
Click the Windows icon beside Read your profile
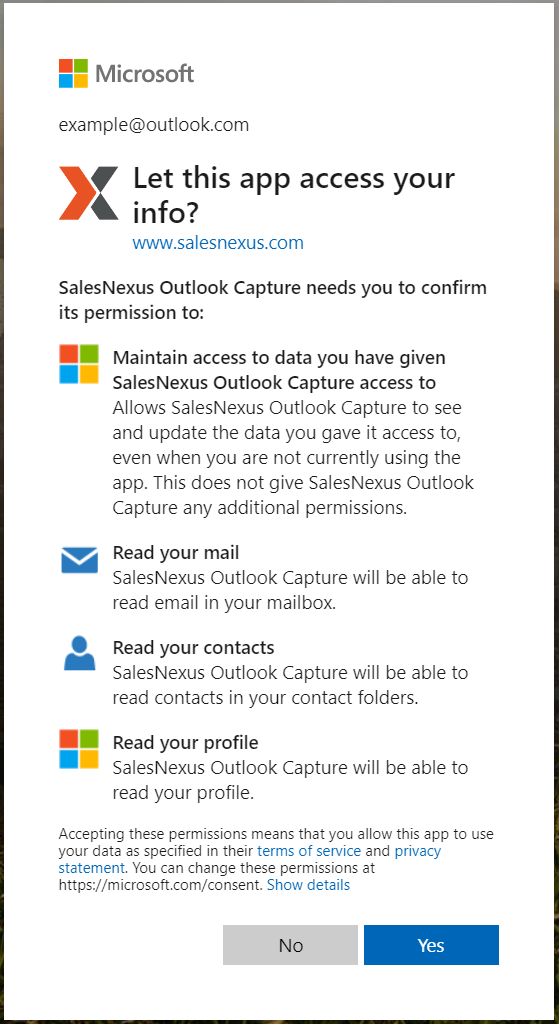pyautogui.click(x=79, y=749)
